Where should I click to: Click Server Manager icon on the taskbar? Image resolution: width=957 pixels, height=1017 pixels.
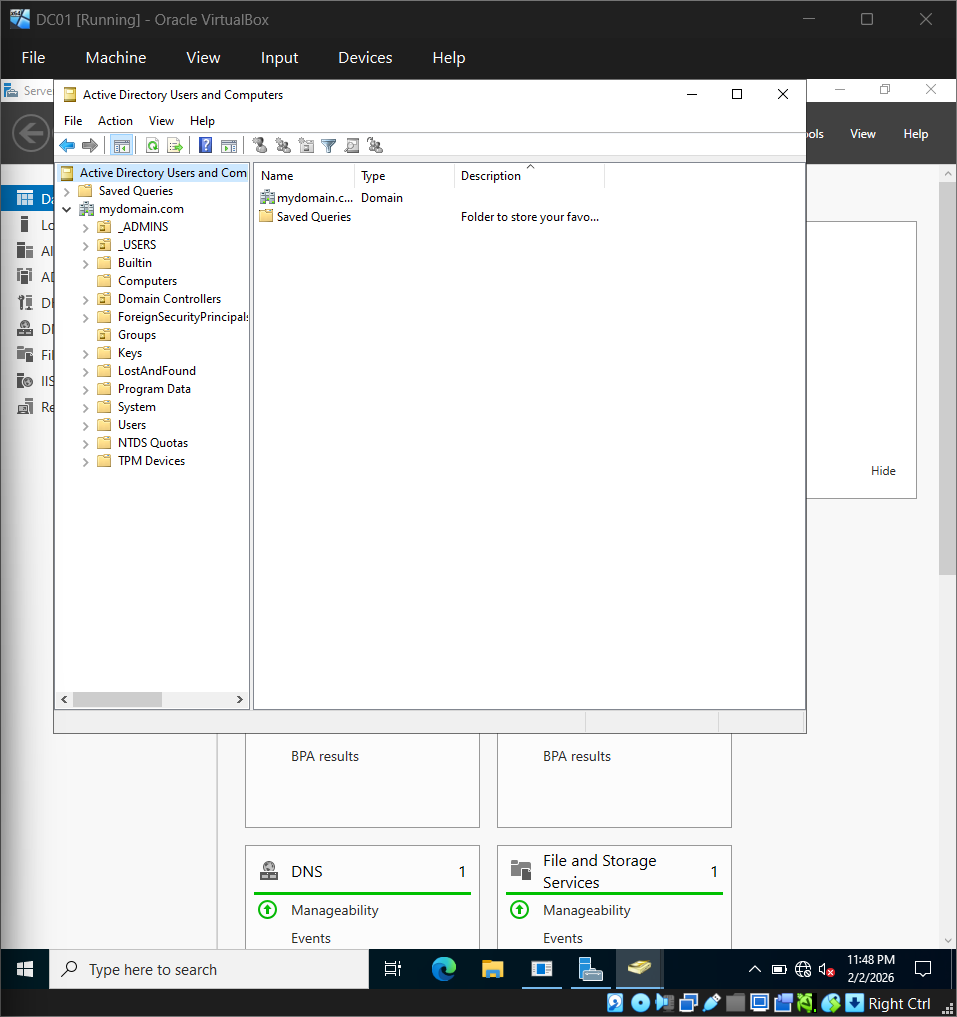pyautogui.click(x=590, y=969)
